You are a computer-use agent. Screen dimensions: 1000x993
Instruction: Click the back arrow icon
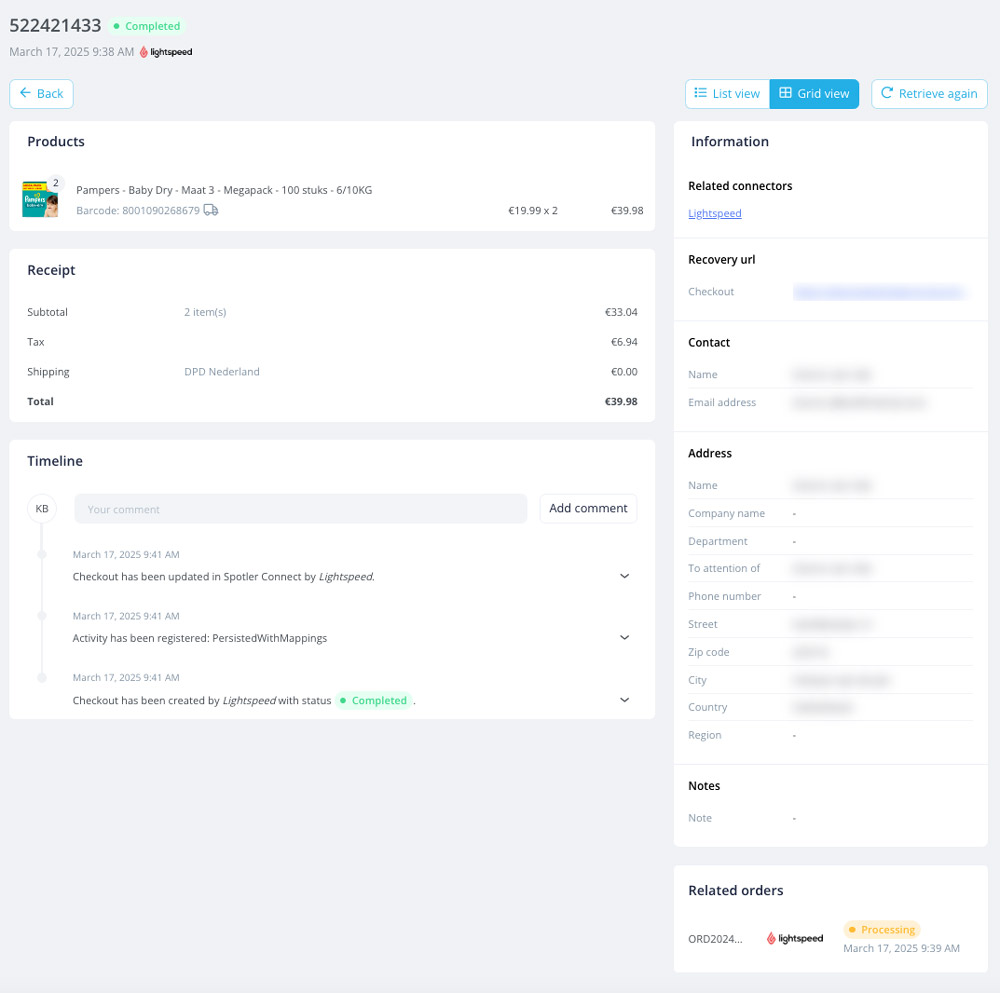[x=26, y=93]
